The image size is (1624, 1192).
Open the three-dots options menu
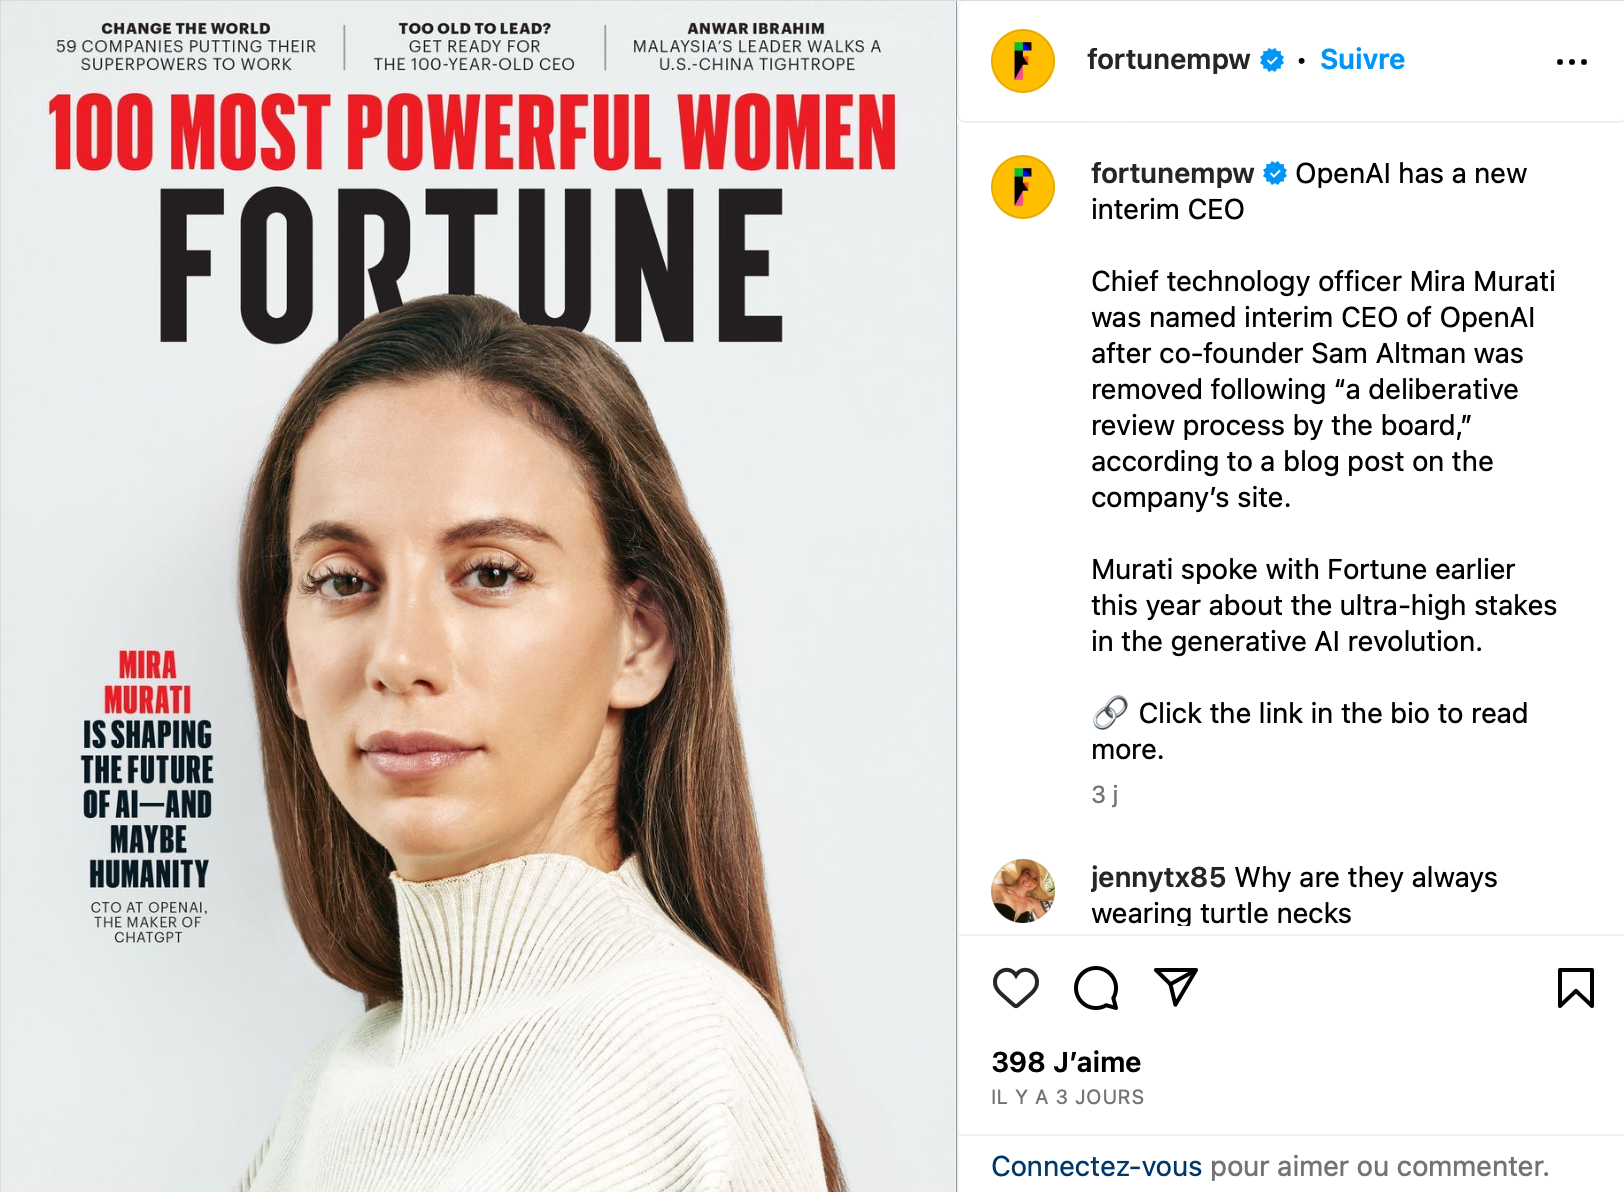(x=1572, y=60)
